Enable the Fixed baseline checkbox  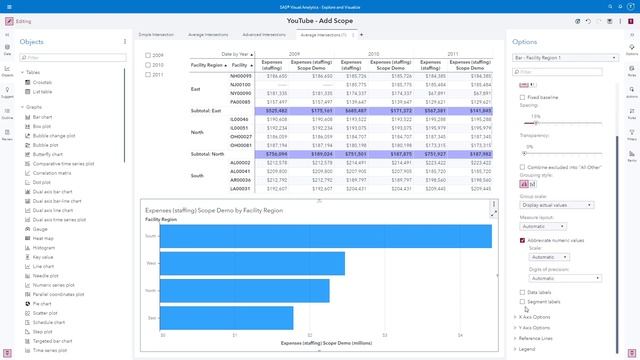(522, 98)
